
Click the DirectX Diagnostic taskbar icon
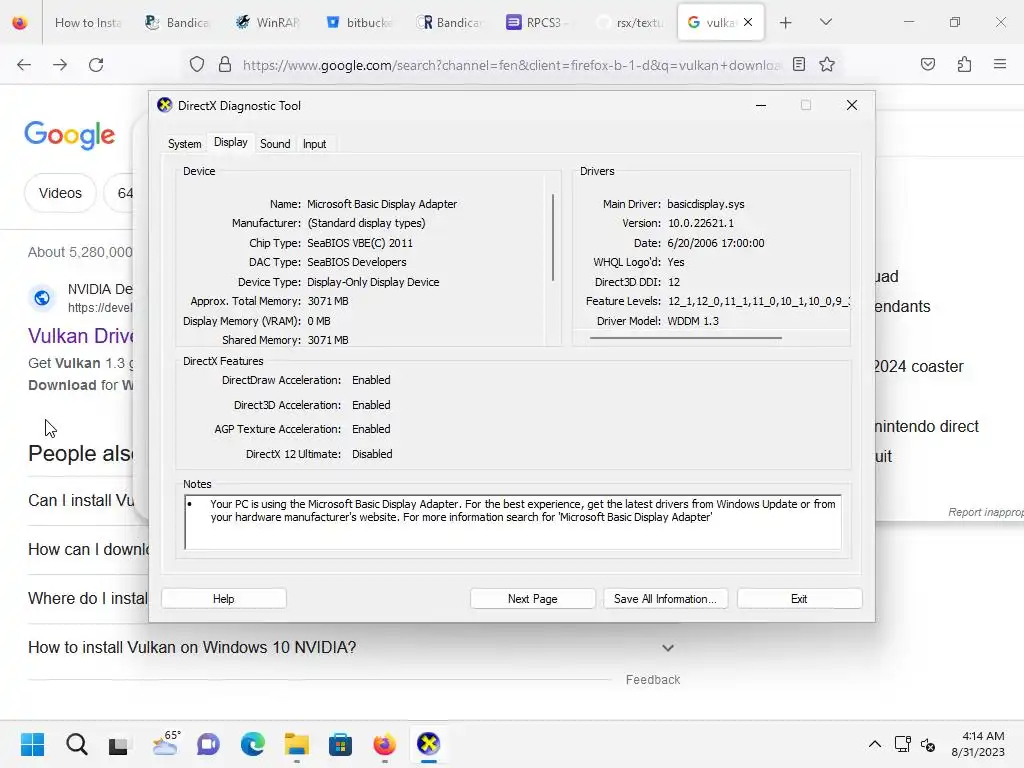429,744
